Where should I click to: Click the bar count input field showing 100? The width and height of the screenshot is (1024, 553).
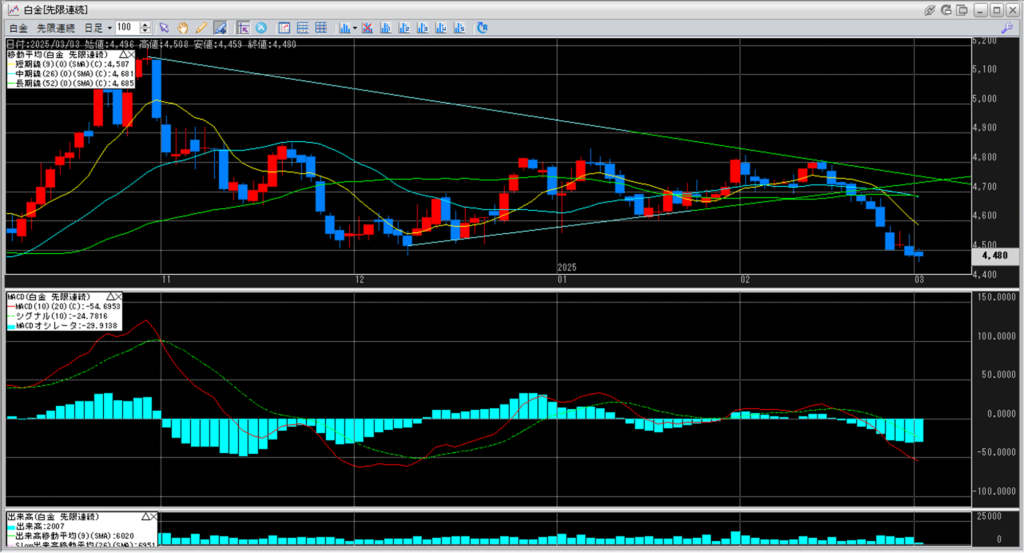coord(126,27)
